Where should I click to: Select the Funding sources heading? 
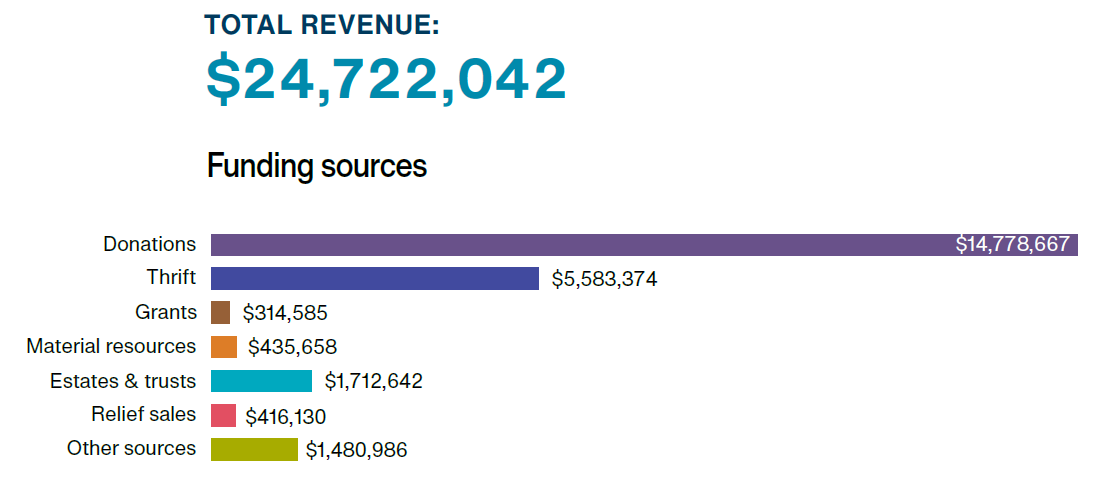pos(317,166)
